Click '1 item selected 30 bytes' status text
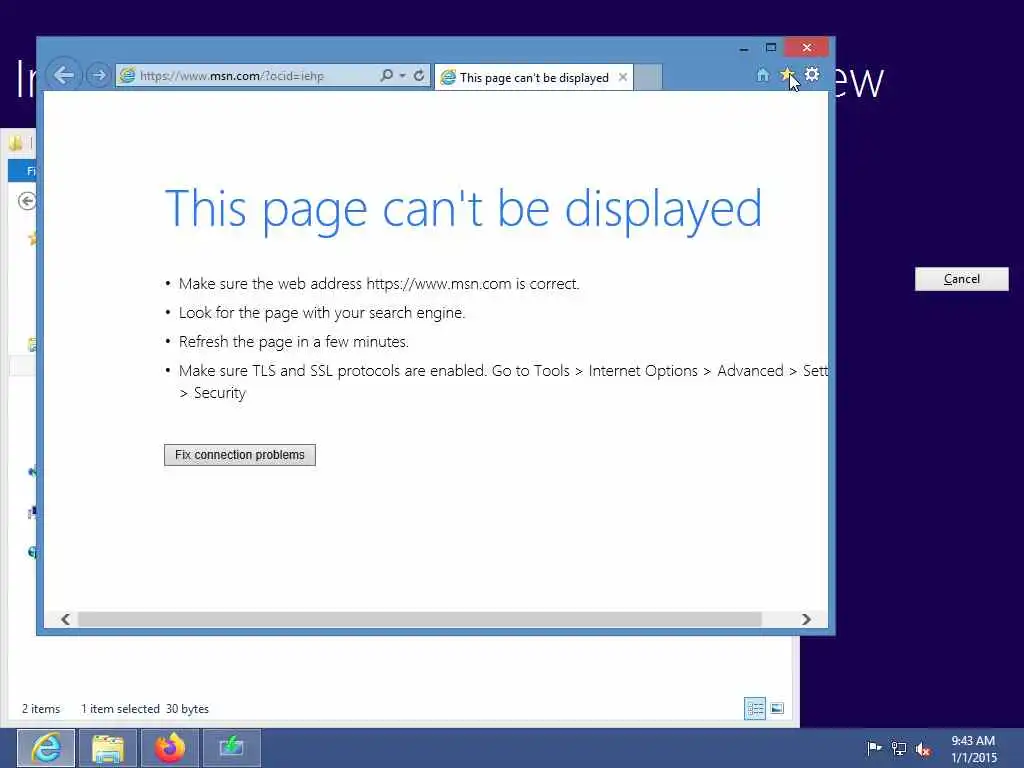Viewport: 1024px width, 768px height. click(x=145, y=709)
